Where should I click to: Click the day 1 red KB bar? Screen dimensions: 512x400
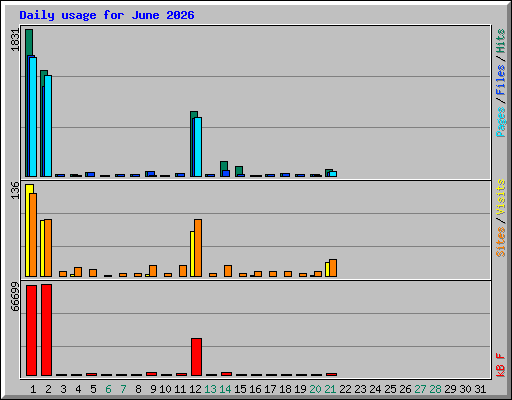coord(31,330)
